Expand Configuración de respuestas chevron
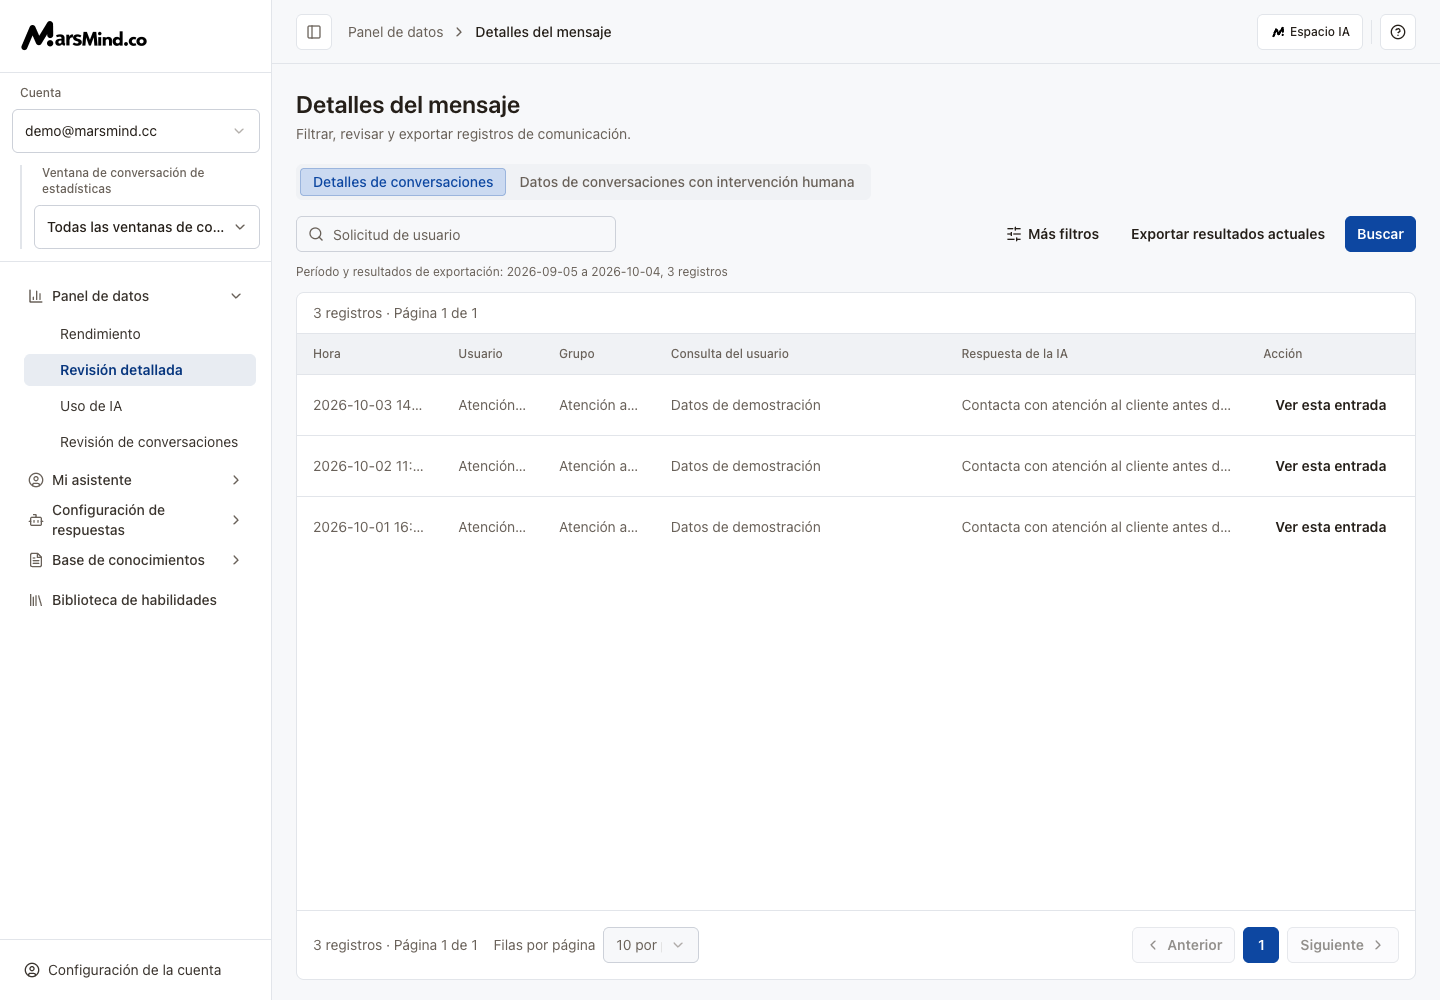This screenshot has height=1000, width=1440. coord(236,520)
